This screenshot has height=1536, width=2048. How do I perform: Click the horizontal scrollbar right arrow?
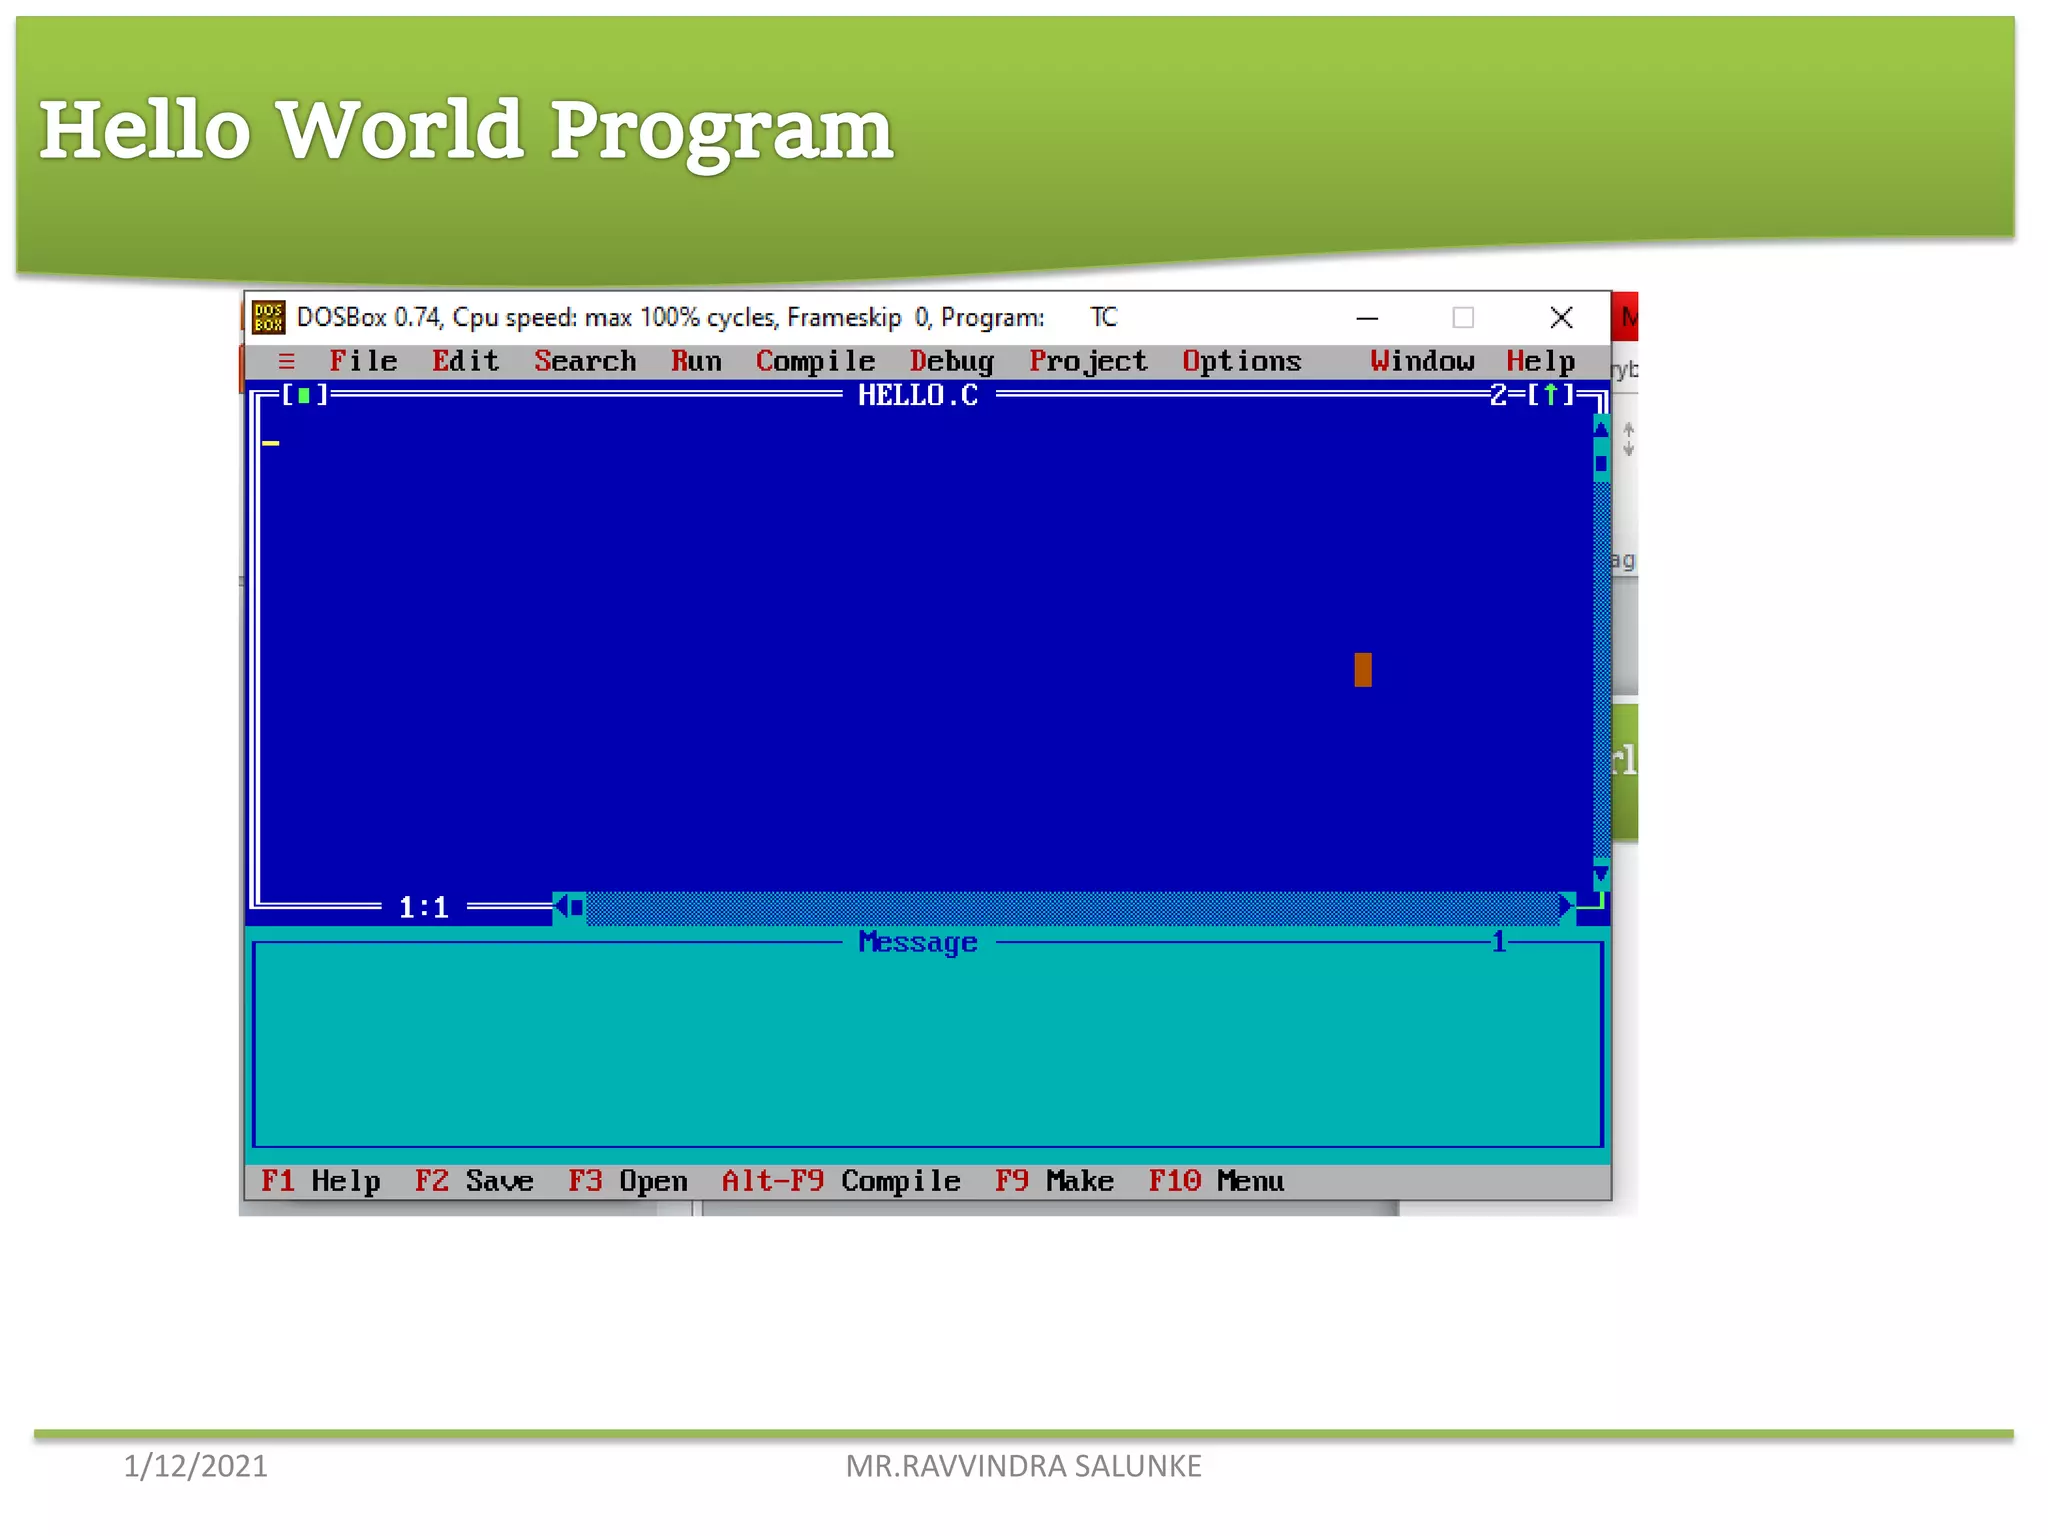tap(1566, 907)
